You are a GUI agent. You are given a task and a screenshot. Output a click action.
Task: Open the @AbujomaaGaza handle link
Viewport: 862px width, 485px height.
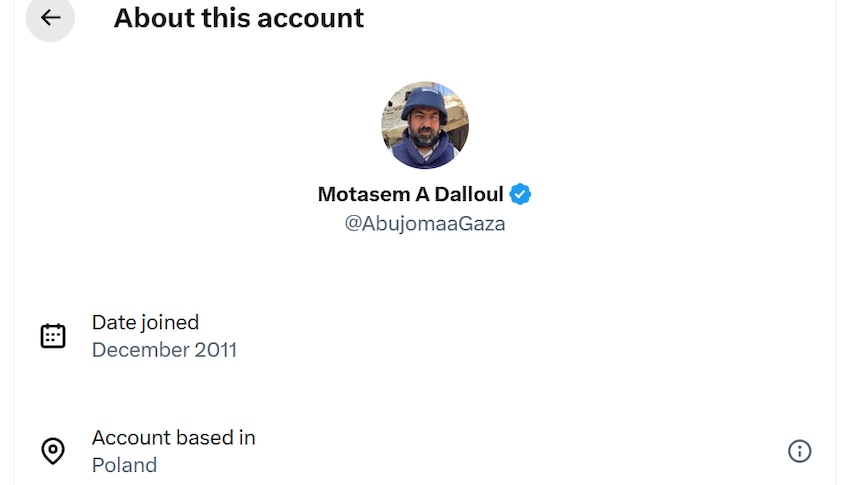pos(425,224)
